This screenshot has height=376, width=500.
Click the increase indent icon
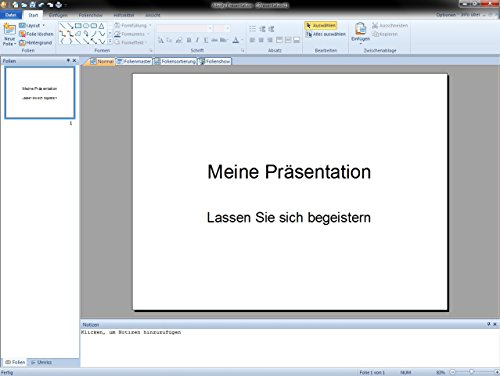[x=271, y=29]
